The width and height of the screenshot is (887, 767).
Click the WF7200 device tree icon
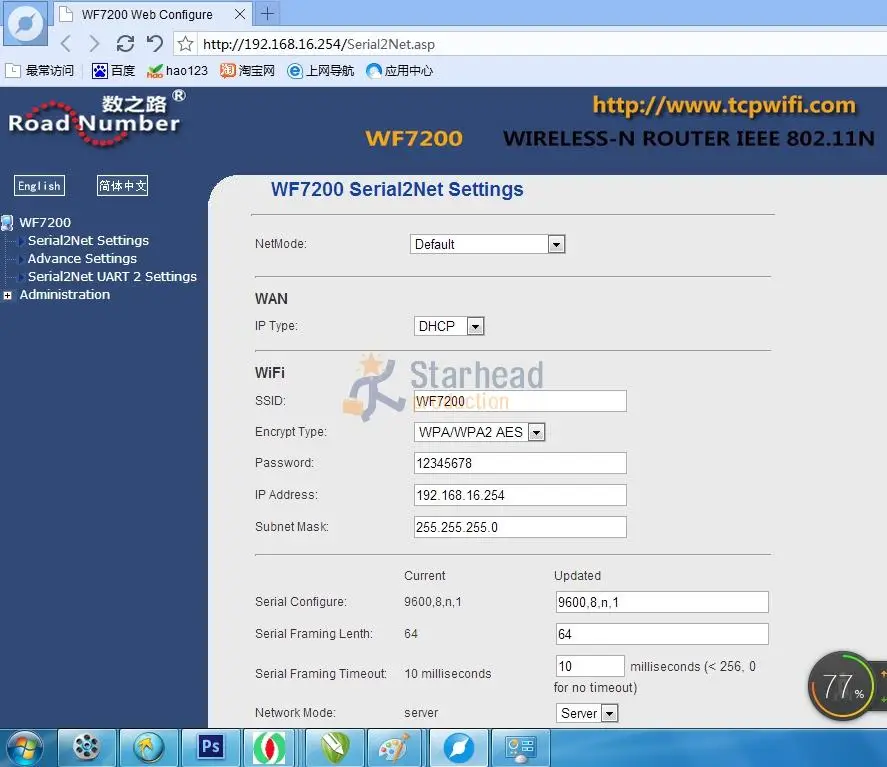7,222
